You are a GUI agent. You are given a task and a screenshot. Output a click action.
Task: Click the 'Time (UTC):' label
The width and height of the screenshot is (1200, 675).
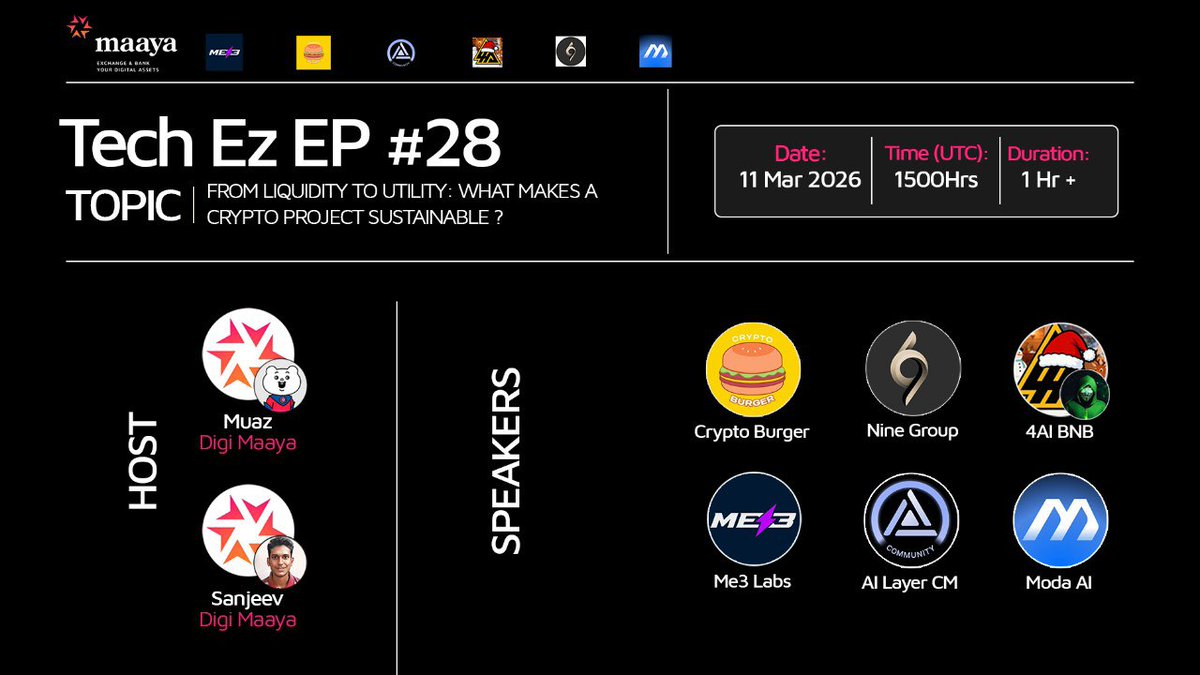(936, 154)
